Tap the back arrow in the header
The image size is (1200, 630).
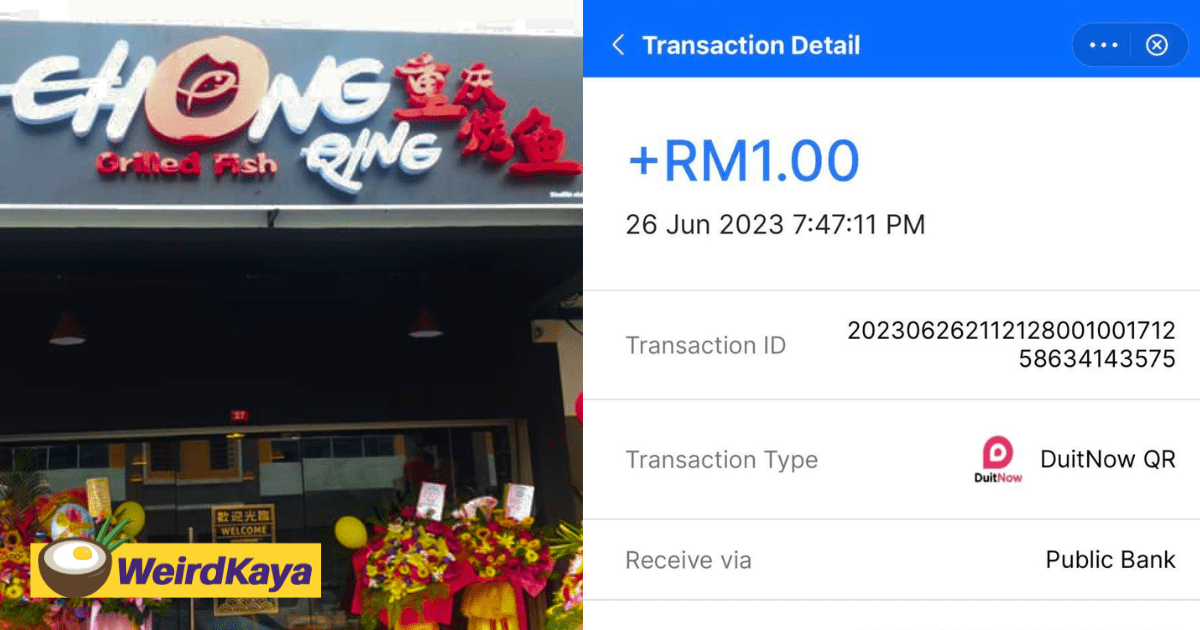point(618,45)
